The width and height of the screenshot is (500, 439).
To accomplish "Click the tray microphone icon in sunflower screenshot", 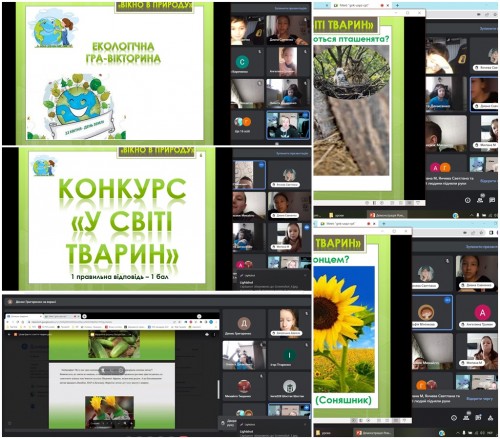I will [464, 433].
